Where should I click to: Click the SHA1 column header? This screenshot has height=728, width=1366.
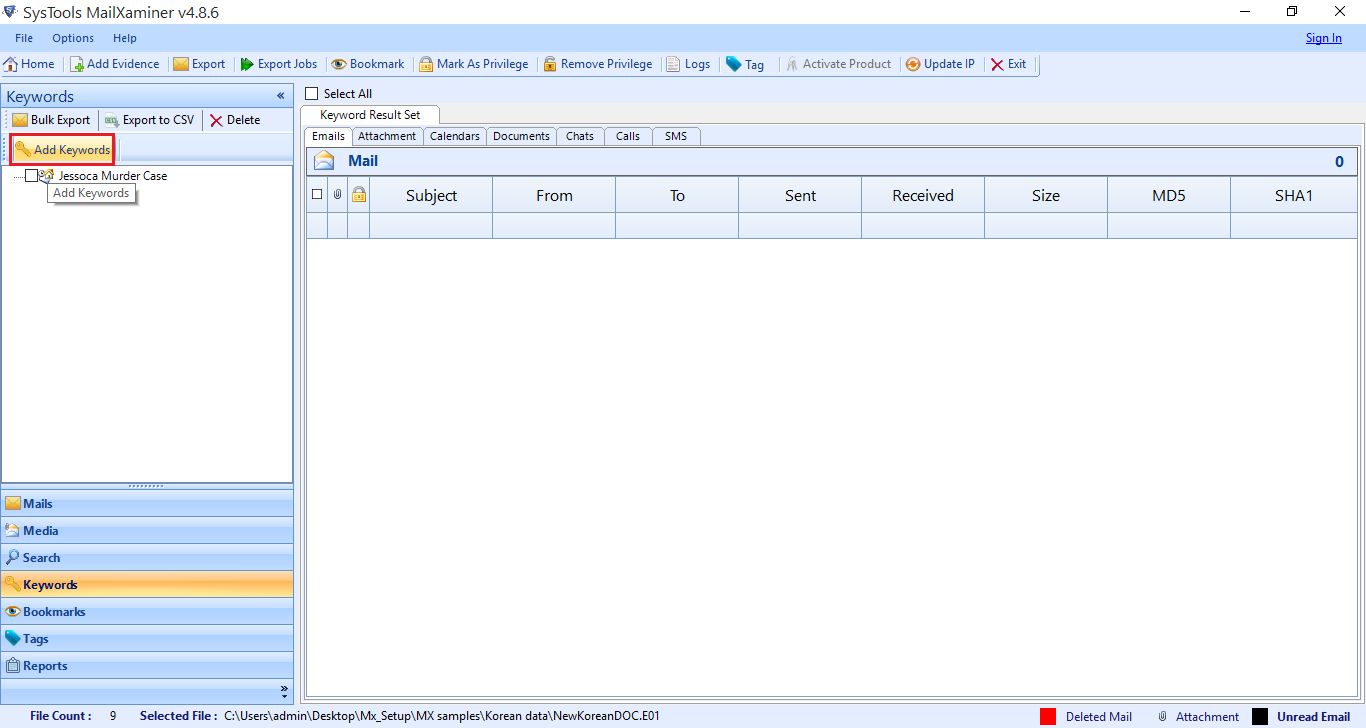pos(1294,195)
